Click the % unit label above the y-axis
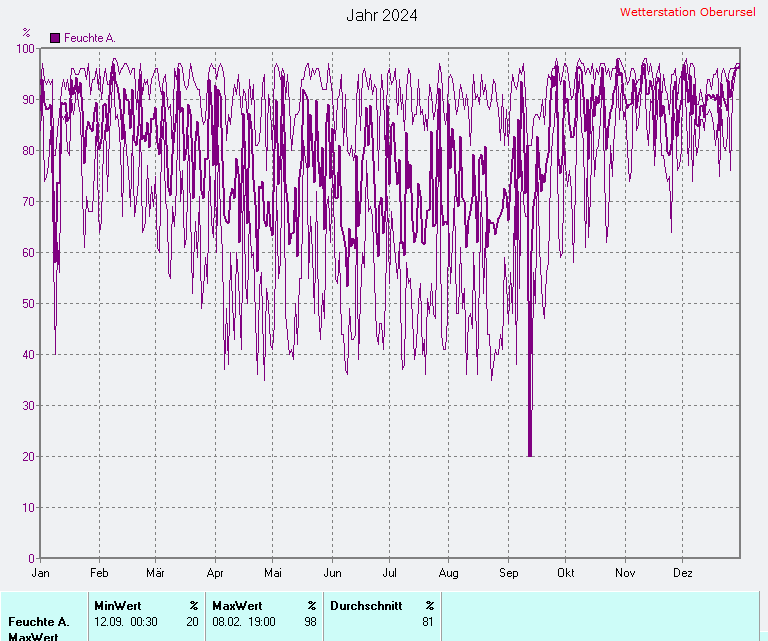Viewport: 768px width, 641px height. pos(26,33)
